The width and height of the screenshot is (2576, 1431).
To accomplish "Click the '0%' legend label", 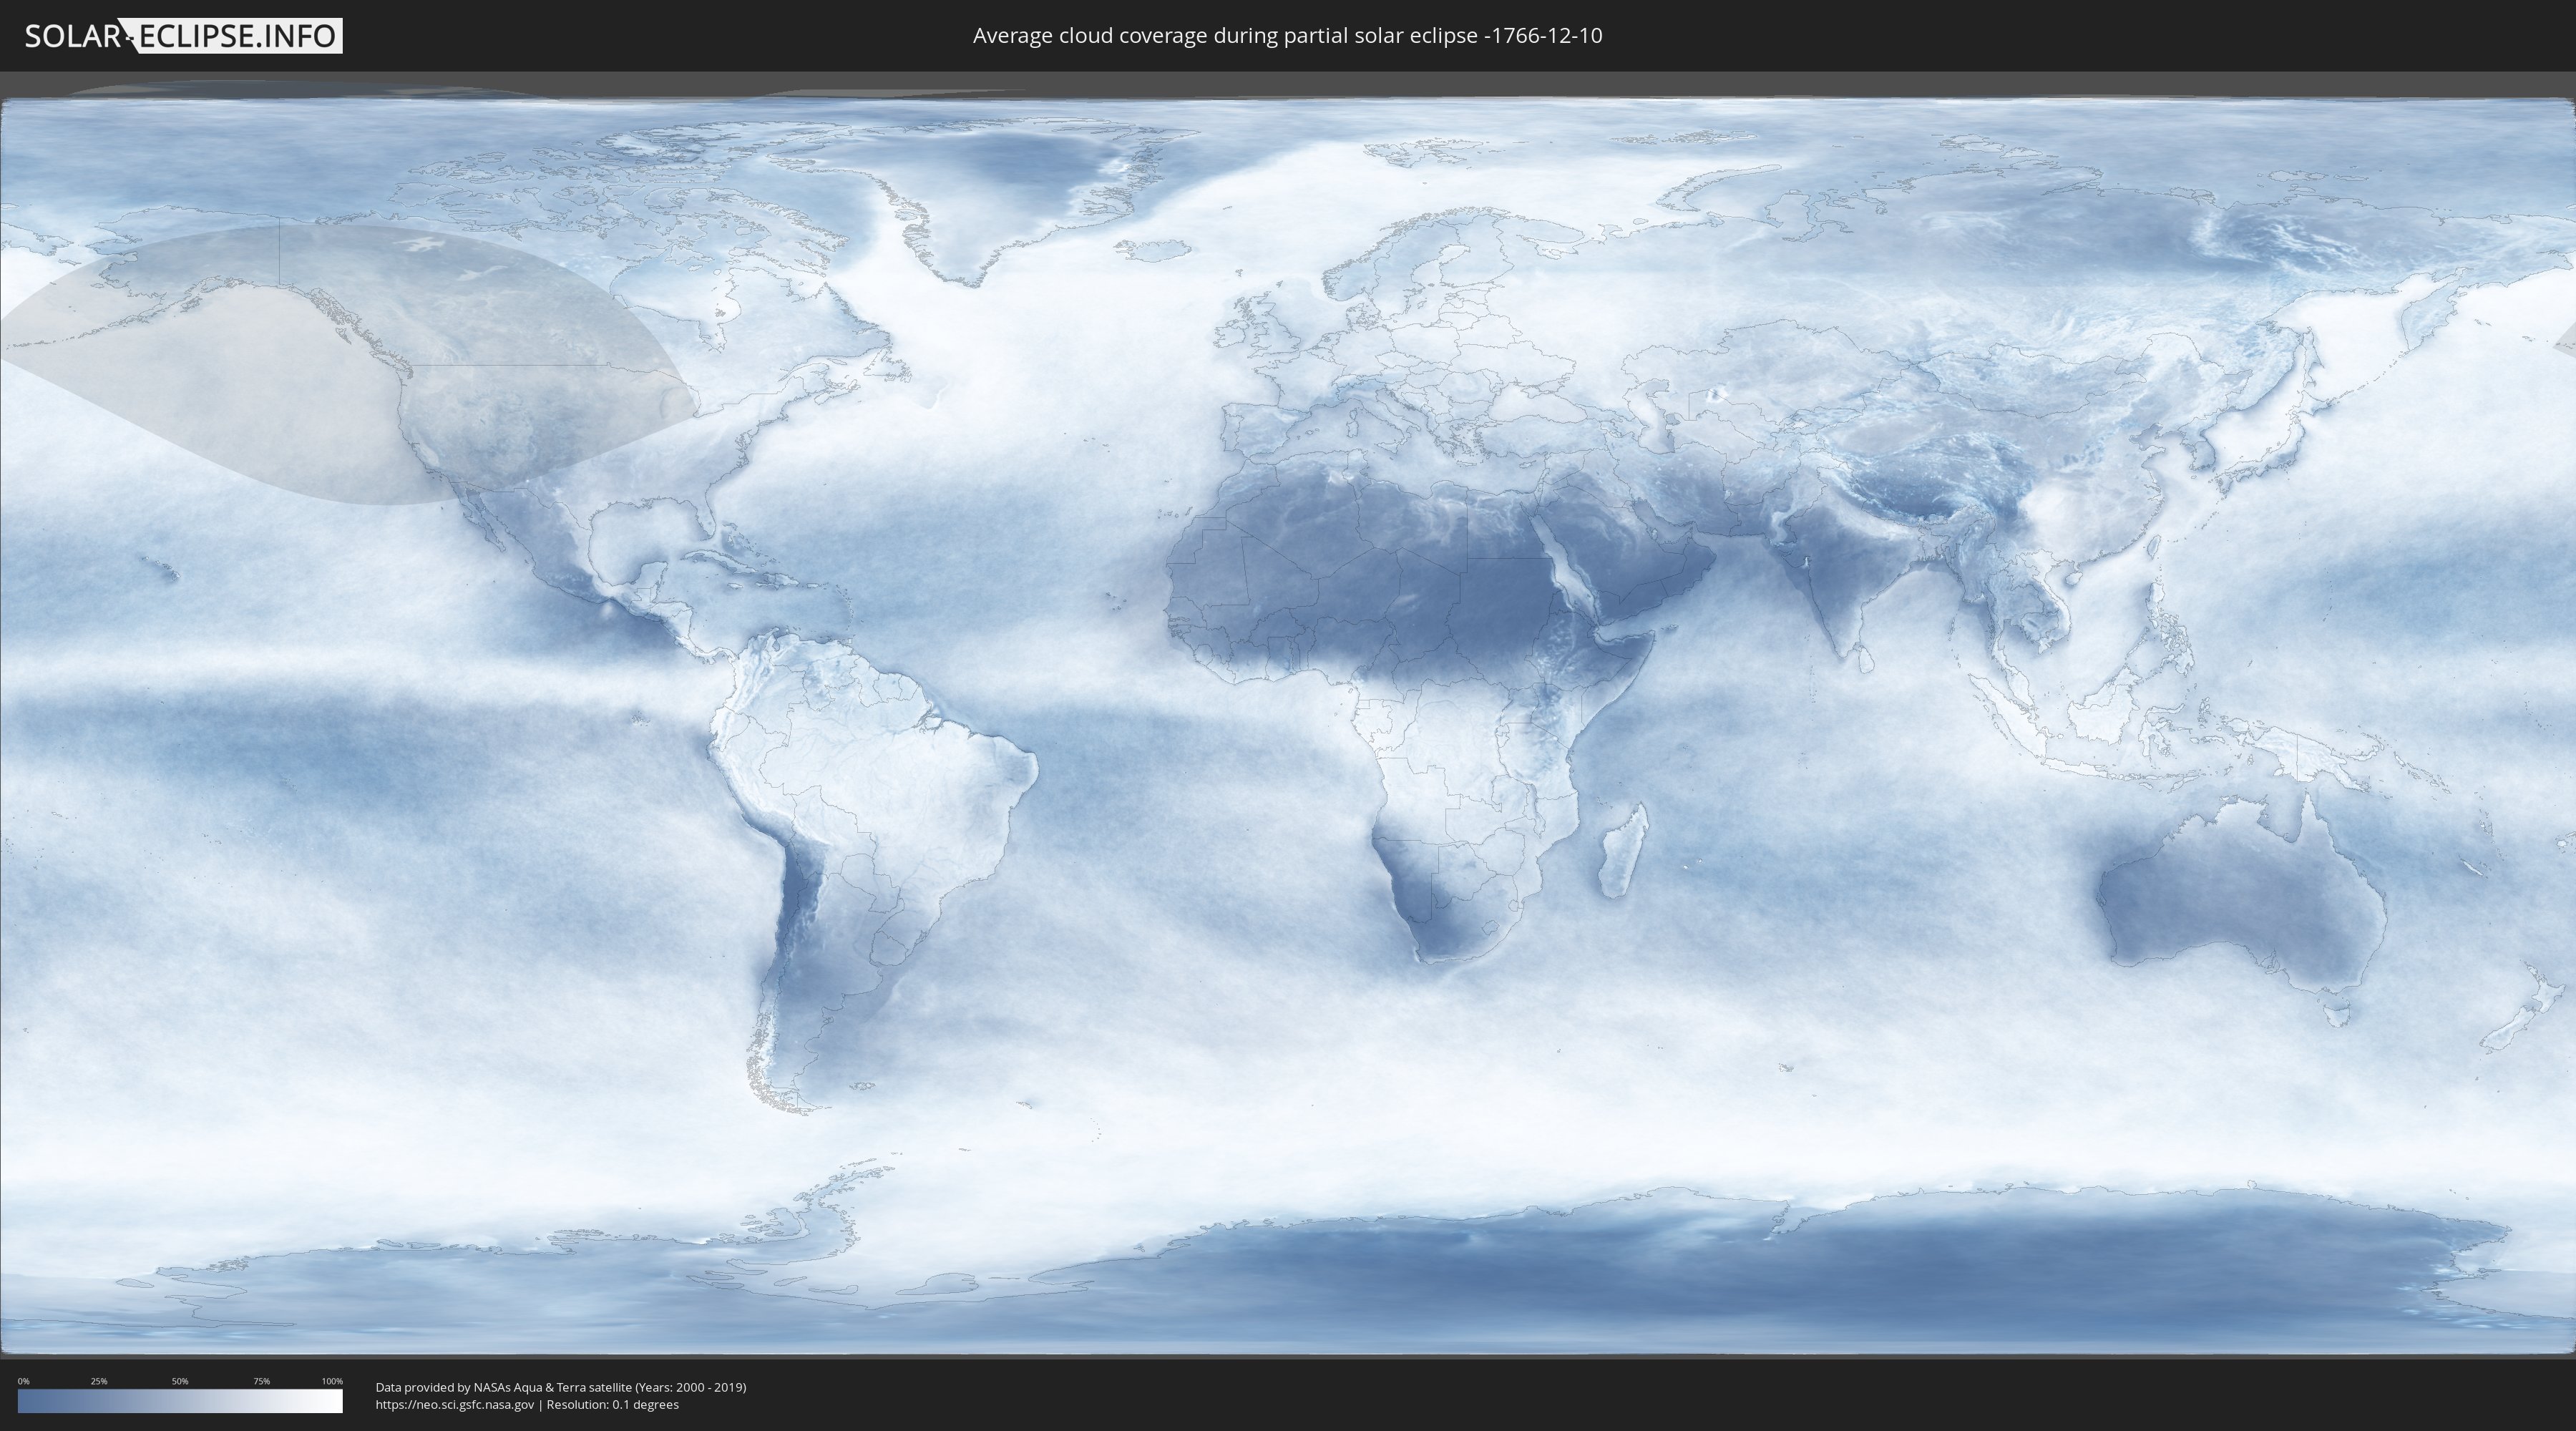I will (x=24, y=1381).
